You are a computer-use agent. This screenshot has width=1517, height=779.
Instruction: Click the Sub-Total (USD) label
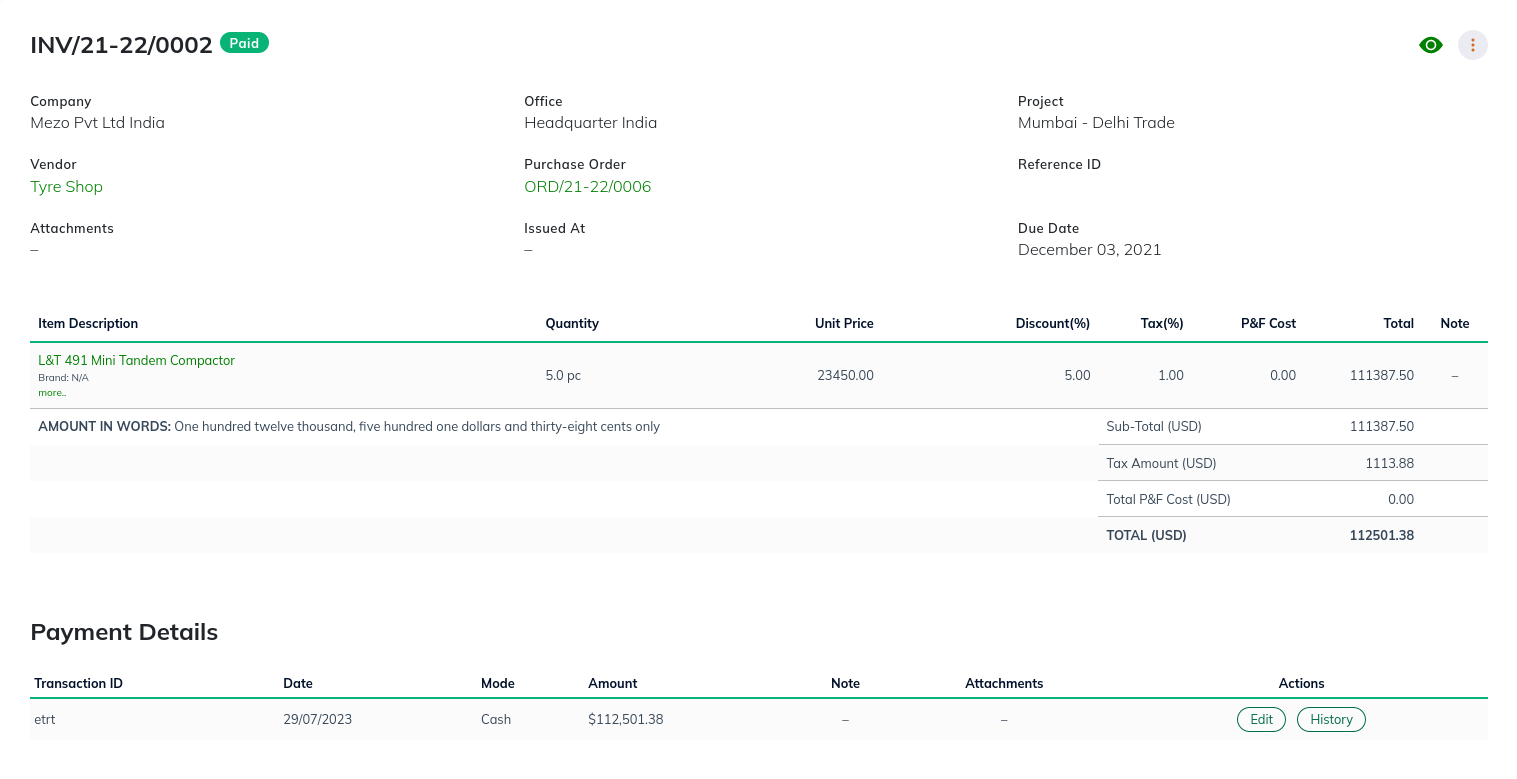[x=1154, y=426]
